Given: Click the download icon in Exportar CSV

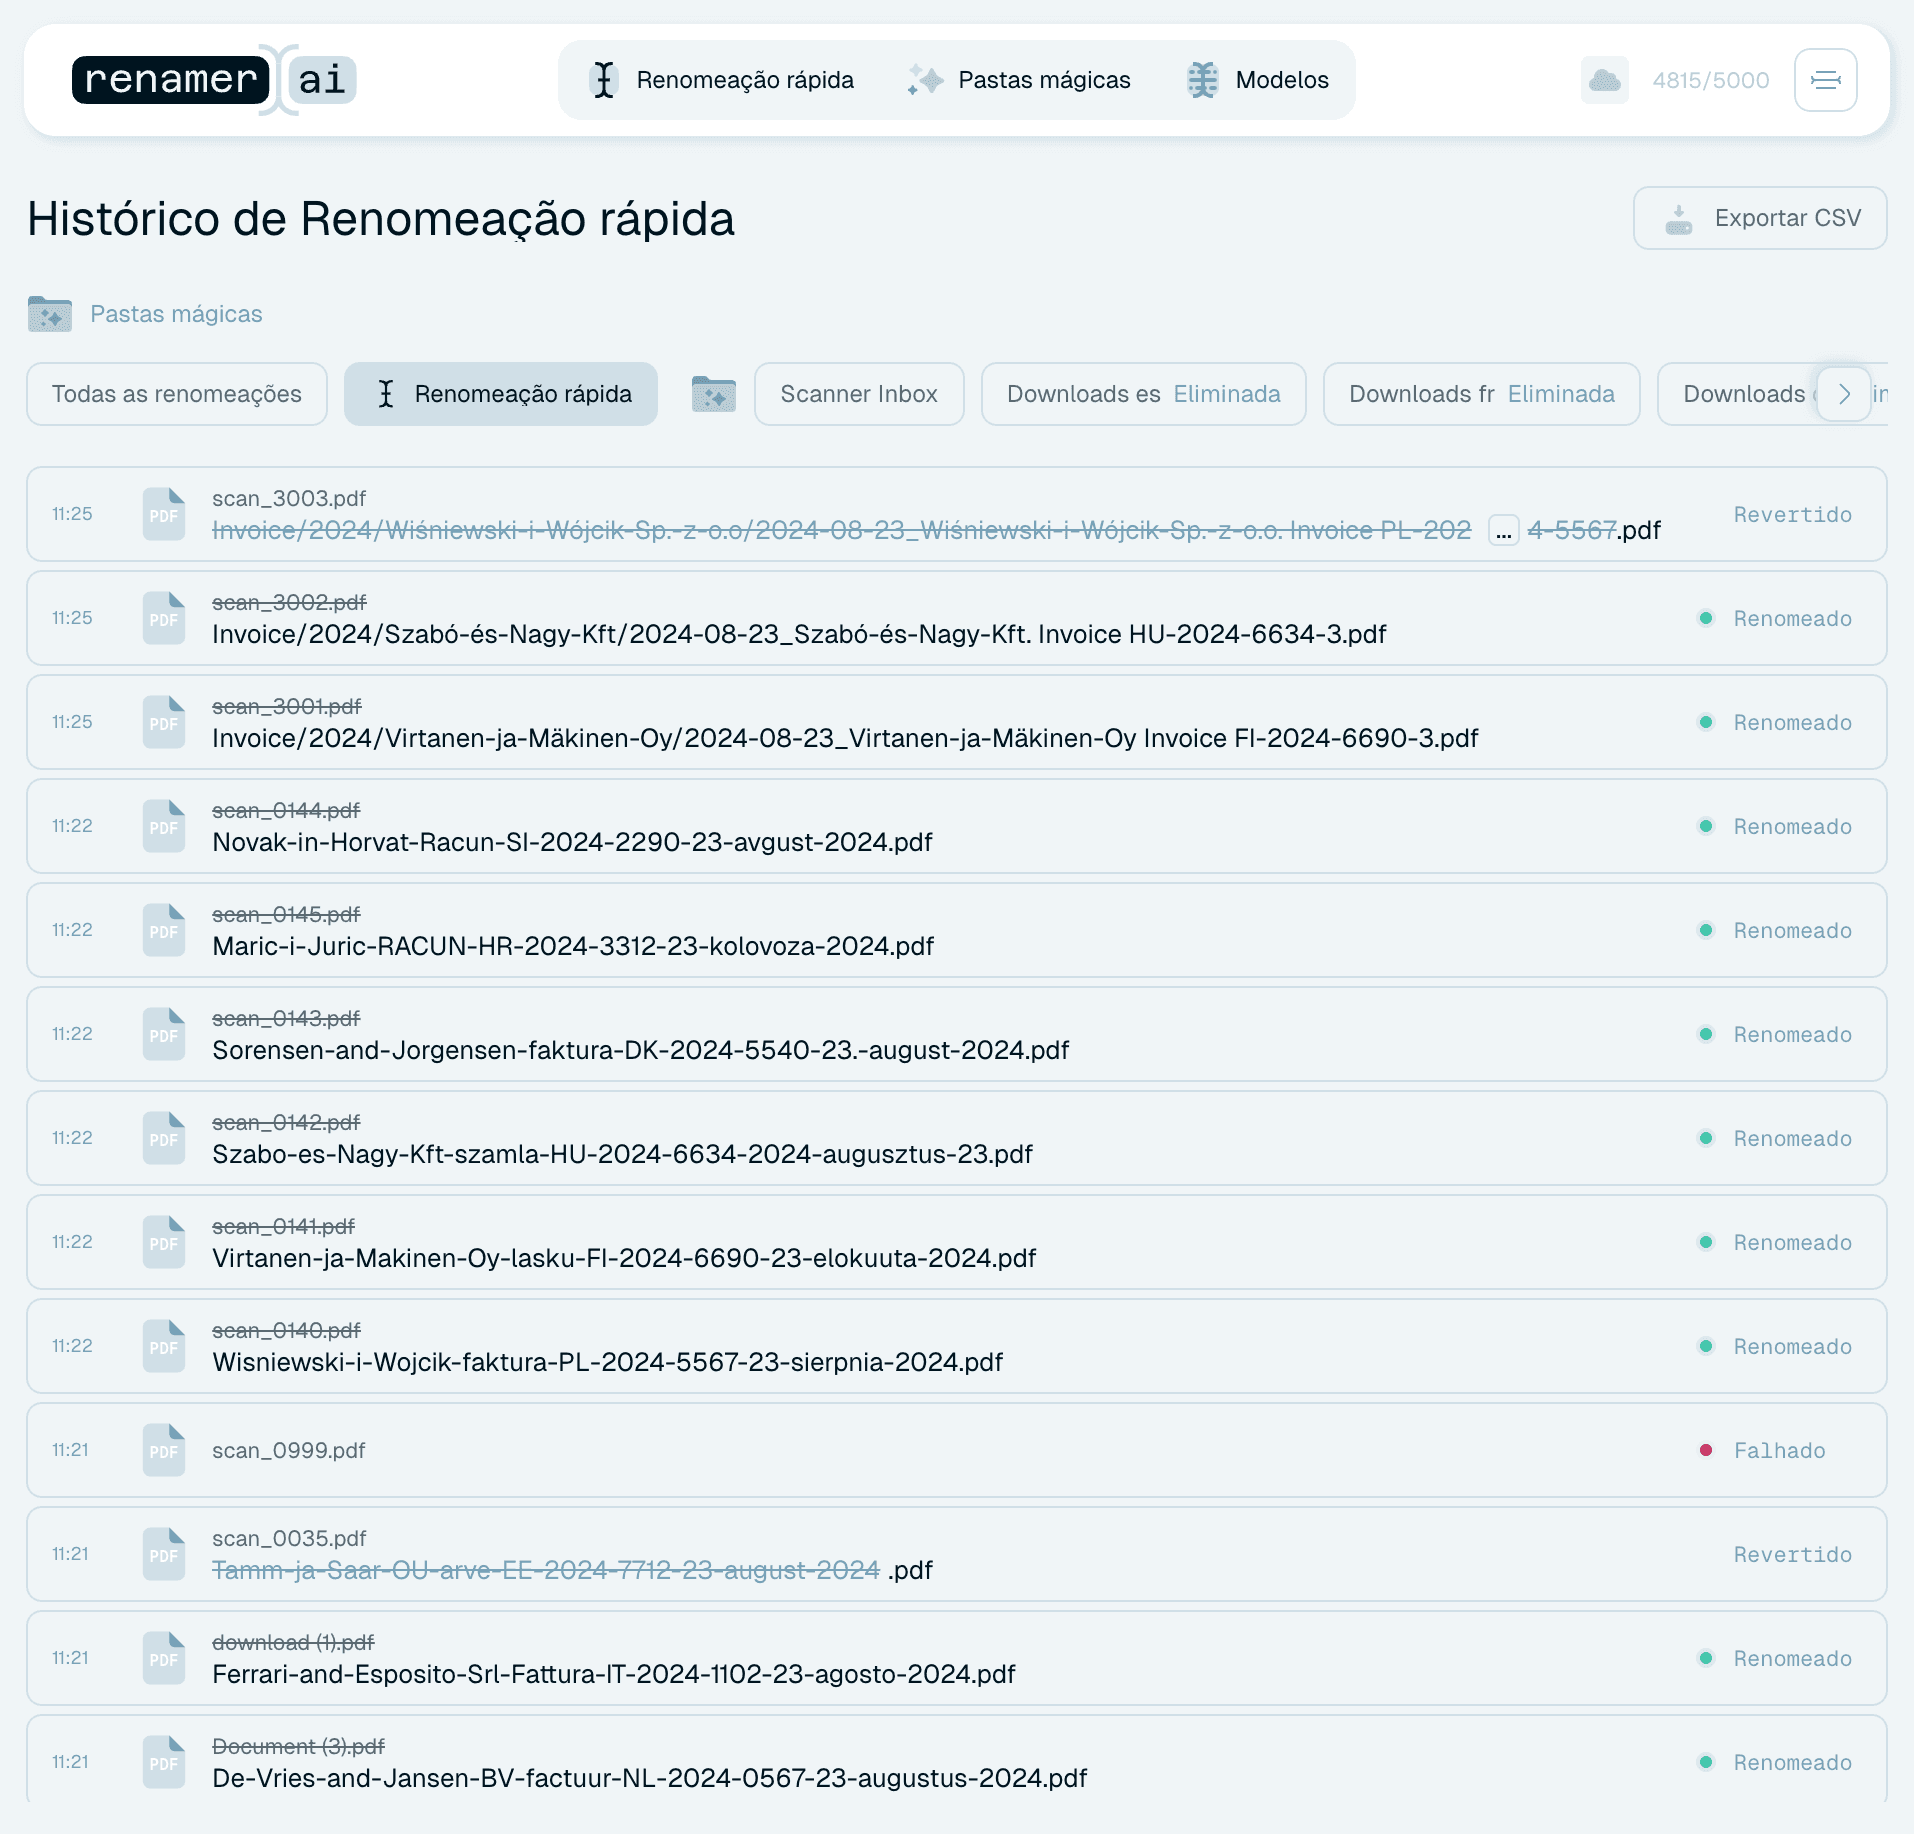Looking at the screenshot, I should point(1679,219).
